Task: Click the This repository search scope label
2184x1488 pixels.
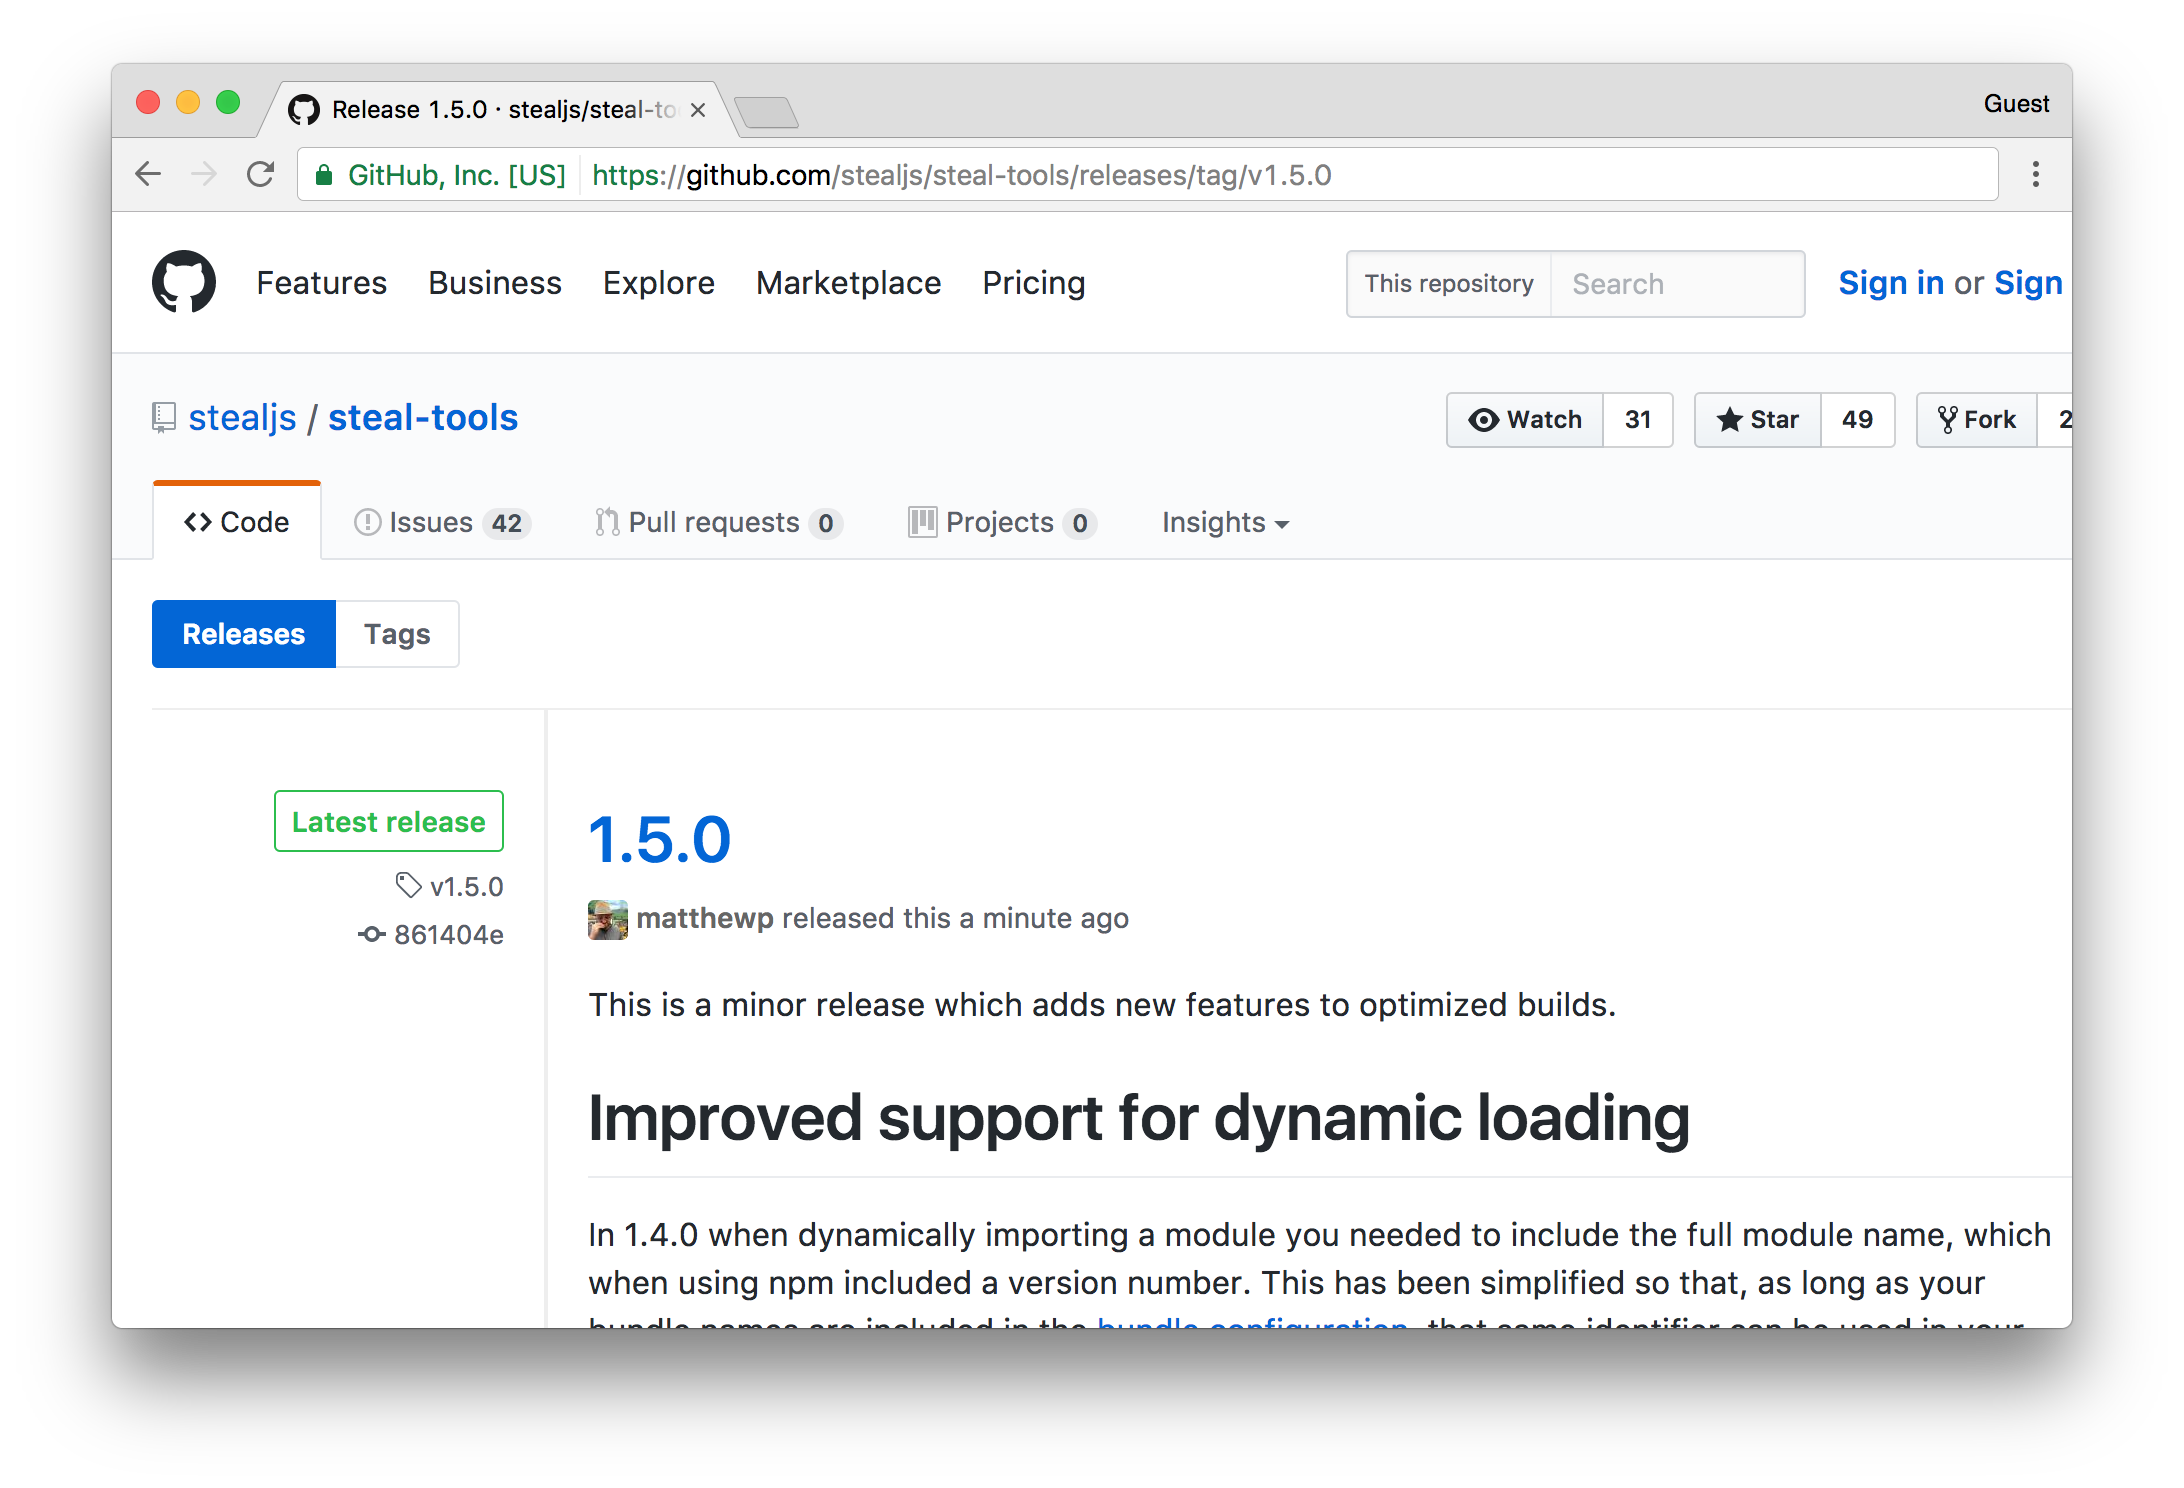Action: (x=1449, y=284)
